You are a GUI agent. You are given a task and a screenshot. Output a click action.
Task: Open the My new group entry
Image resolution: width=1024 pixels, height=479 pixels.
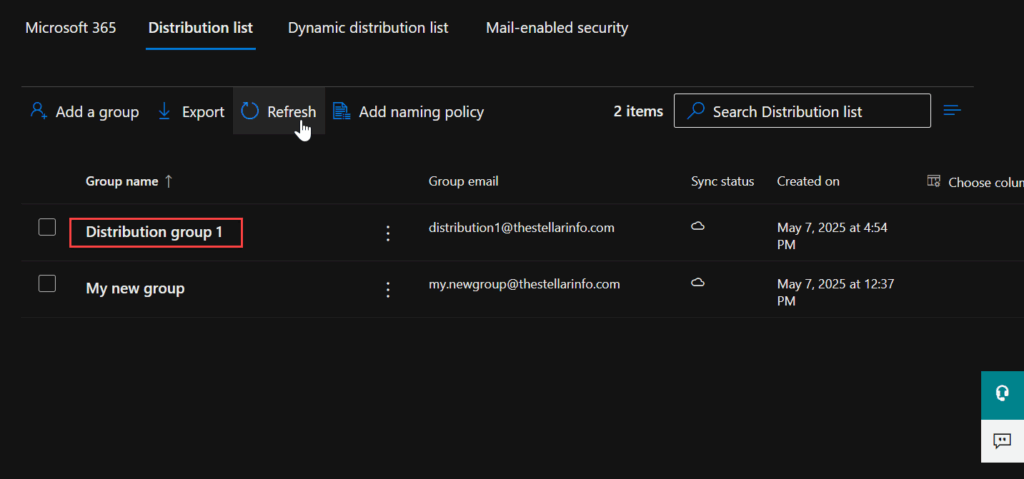pos(135,288)
